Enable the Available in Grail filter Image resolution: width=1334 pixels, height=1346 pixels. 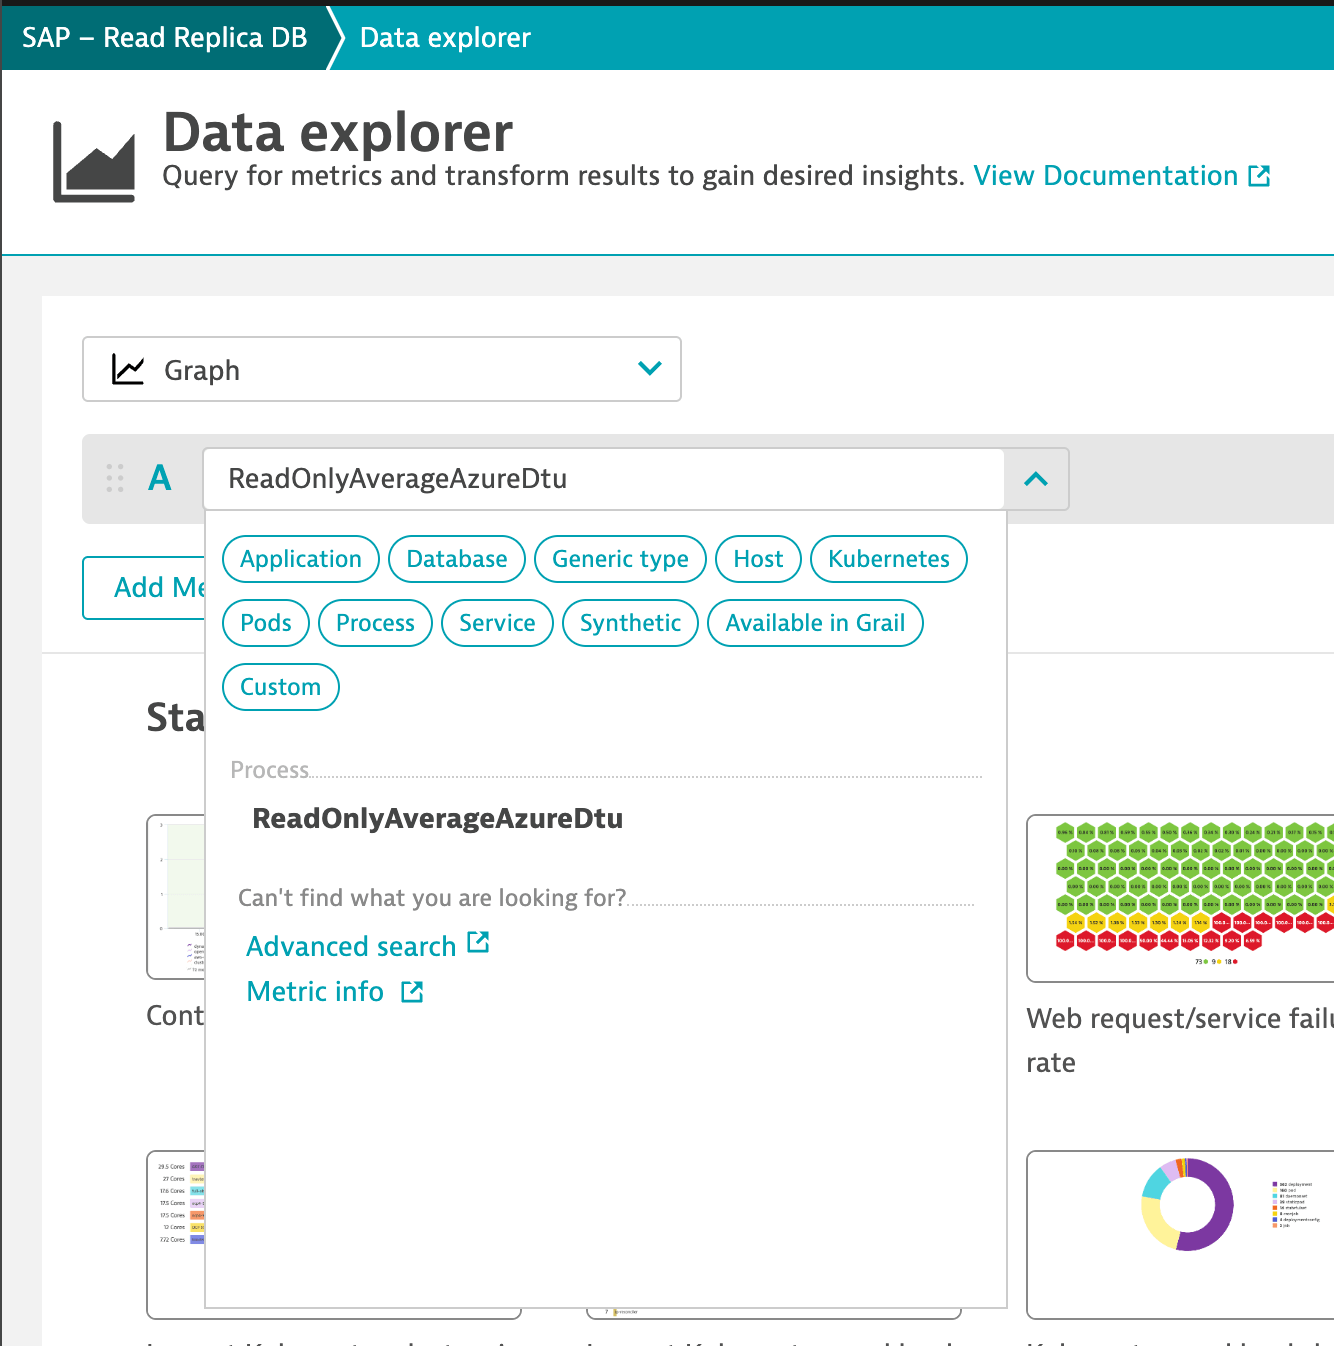tap(815, 622)
